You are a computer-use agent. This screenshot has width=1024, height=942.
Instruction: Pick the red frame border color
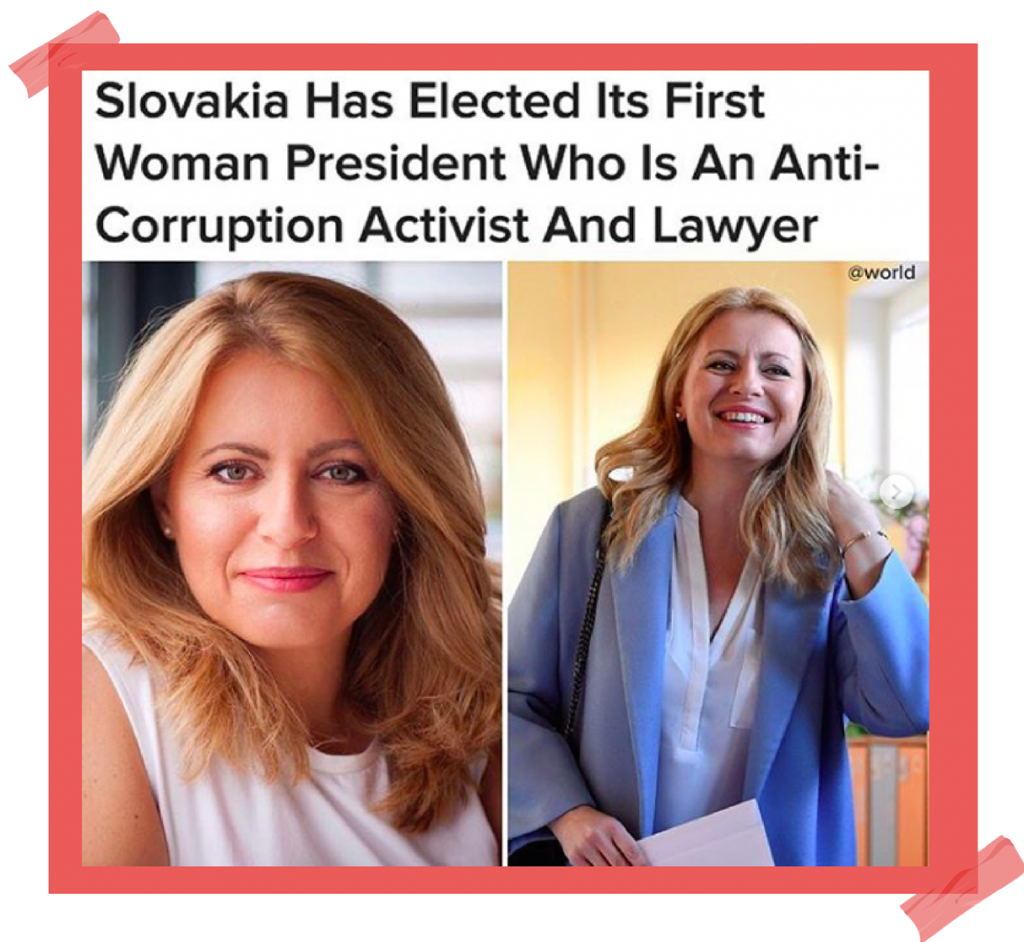65,457
